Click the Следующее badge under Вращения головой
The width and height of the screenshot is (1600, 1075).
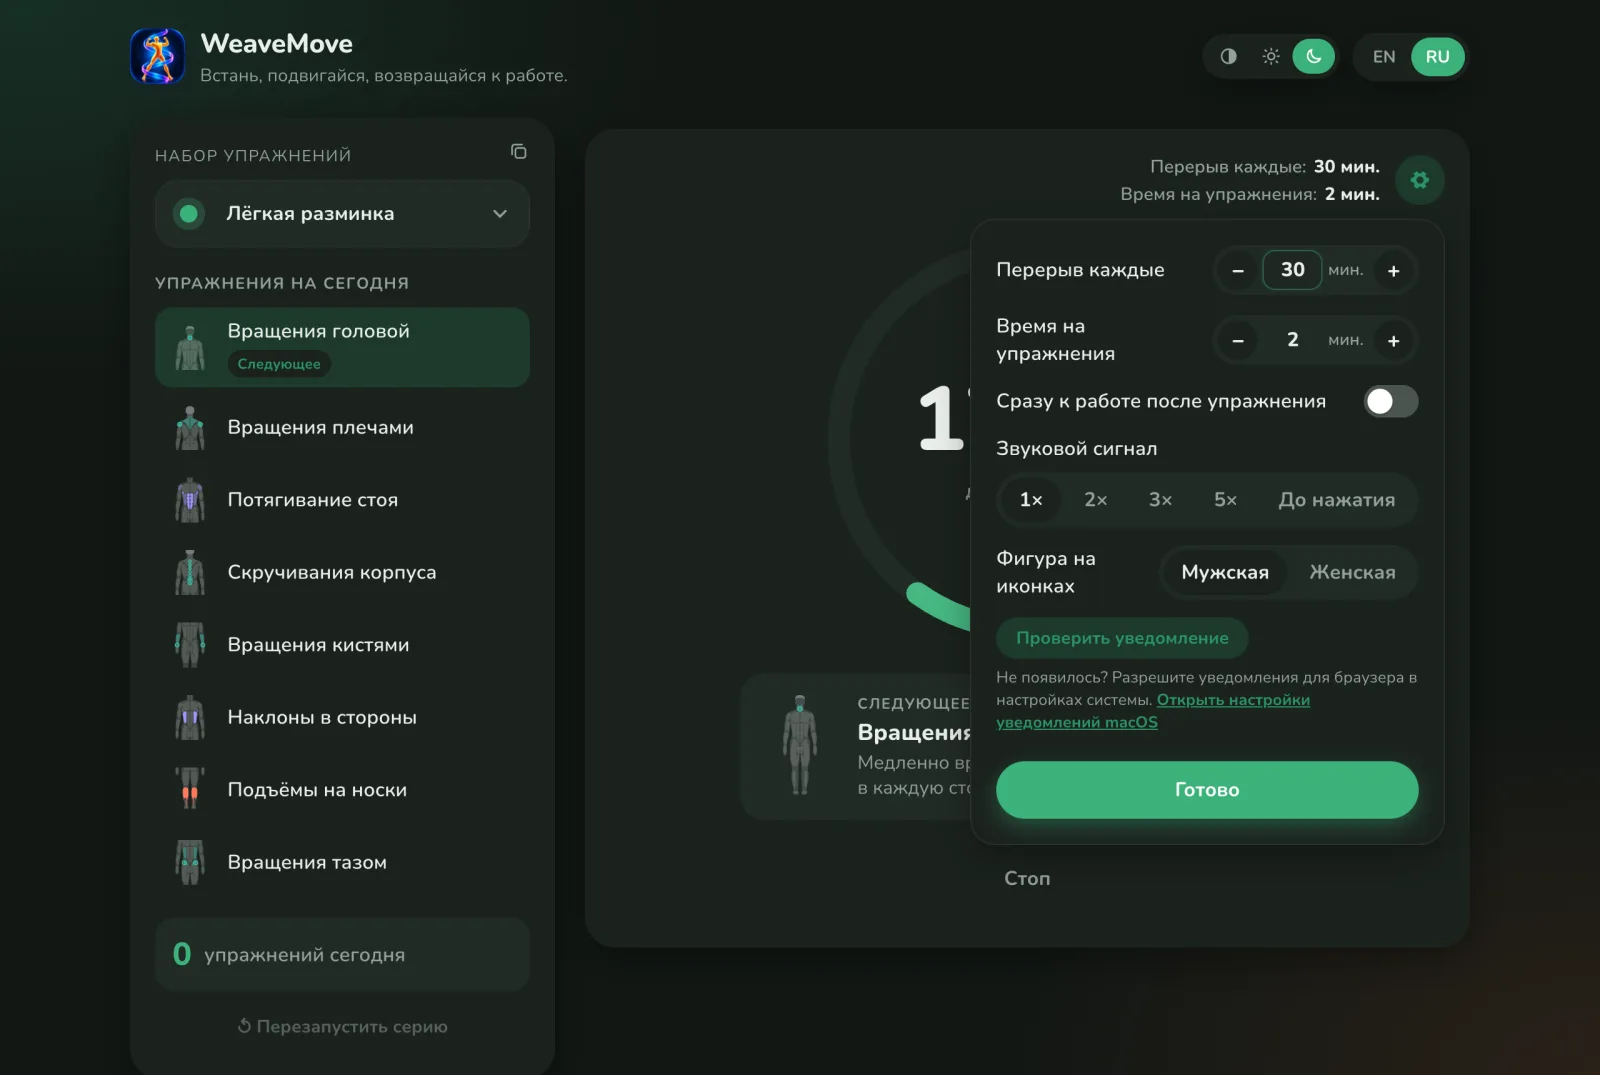tap(279, 364)
